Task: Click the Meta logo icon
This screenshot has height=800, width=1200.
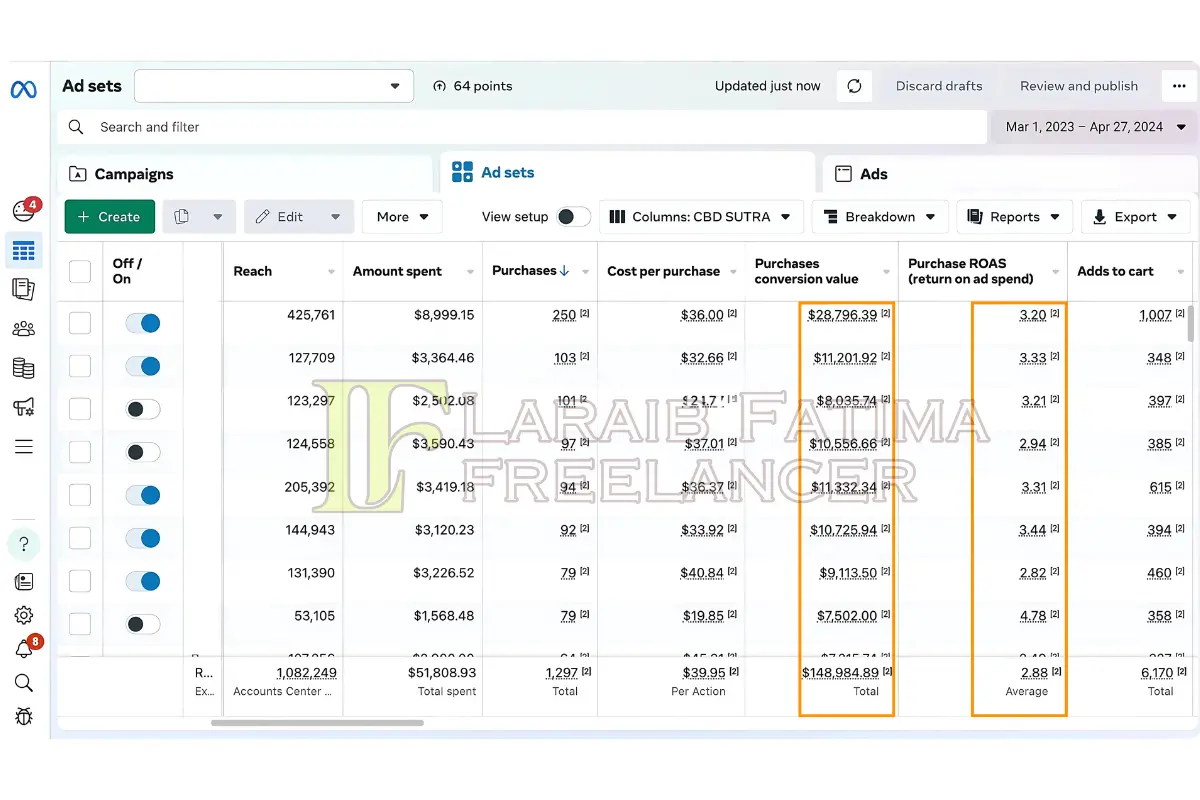Action: point(23,89)
